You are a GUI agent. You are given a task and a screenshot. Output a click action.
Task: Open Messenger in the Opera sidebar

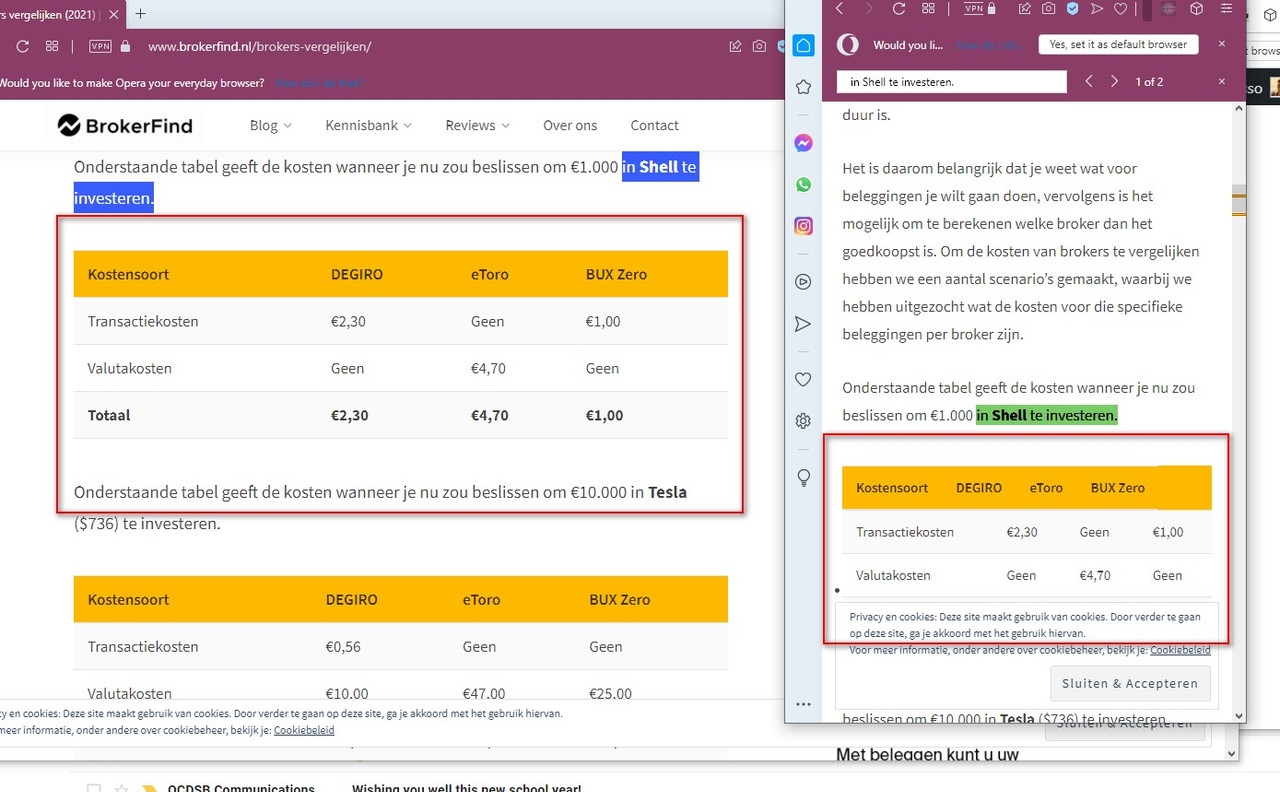(x=803, y=144)
